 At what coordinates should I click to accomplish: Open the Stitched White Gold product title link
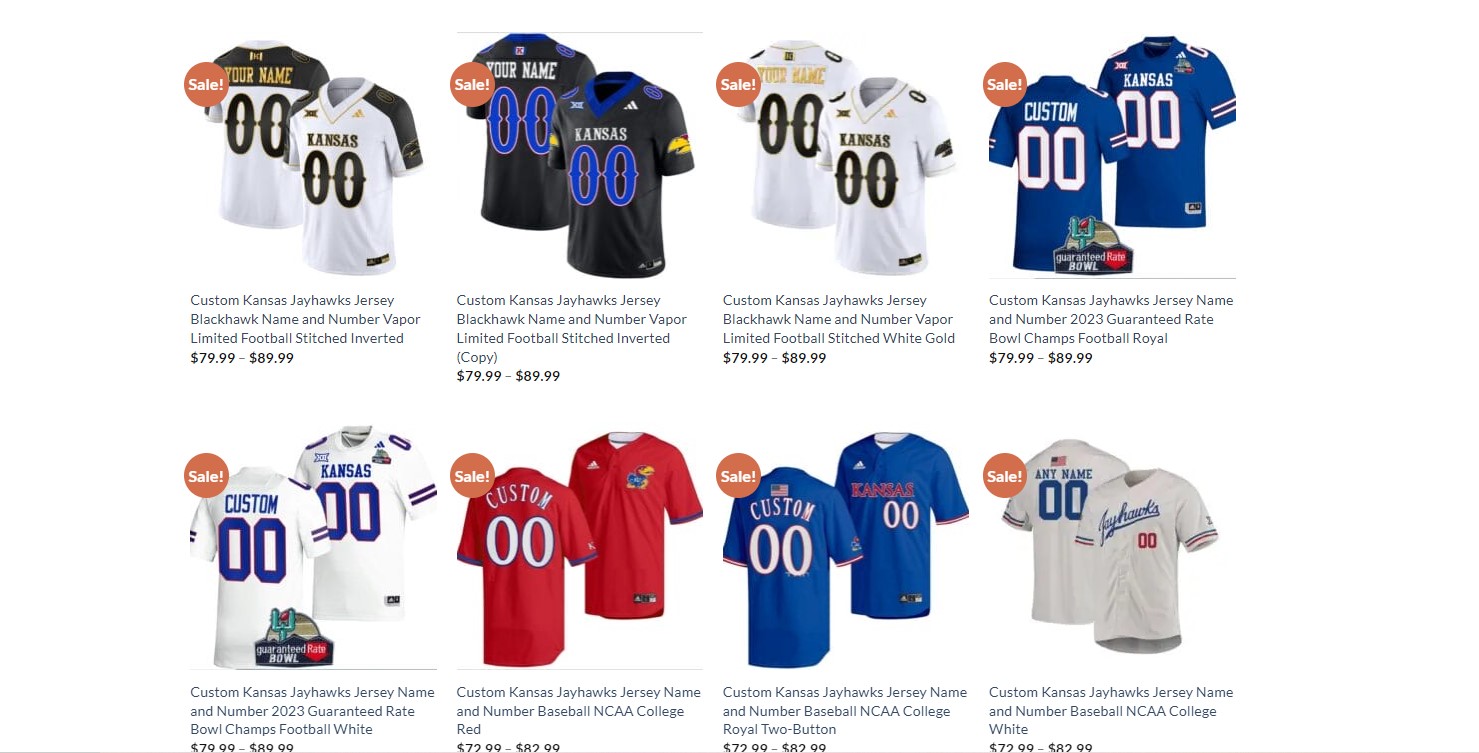pos(839,319)
